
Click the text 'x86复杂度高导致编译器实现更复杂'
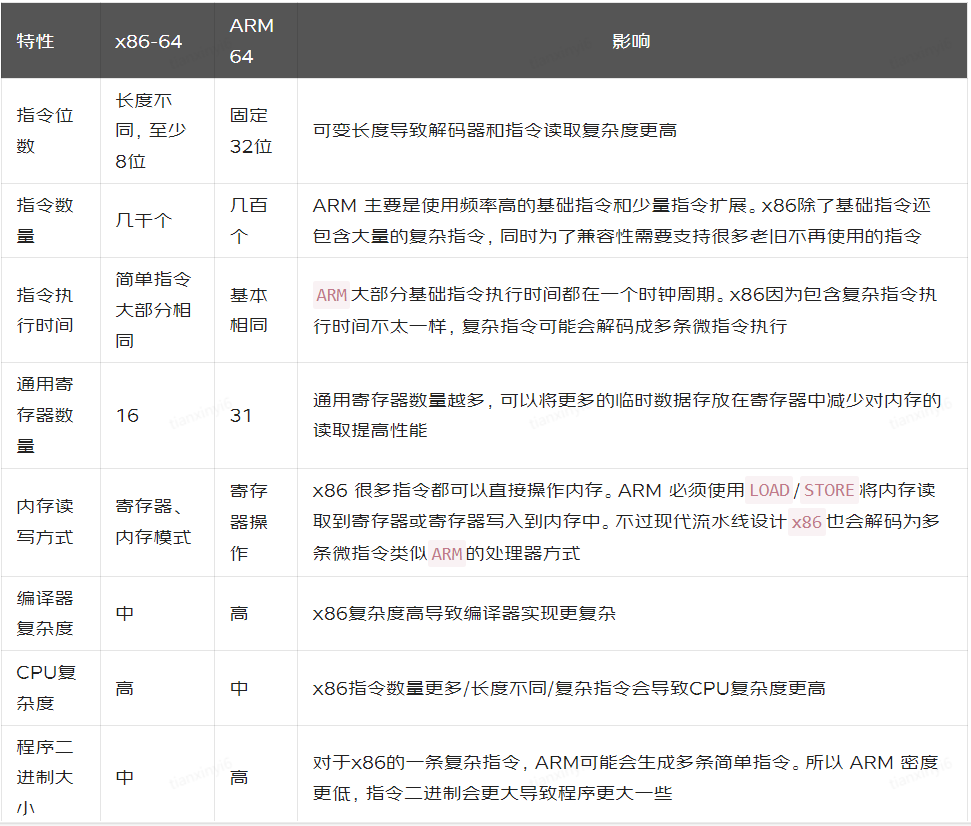pos(464,614)
